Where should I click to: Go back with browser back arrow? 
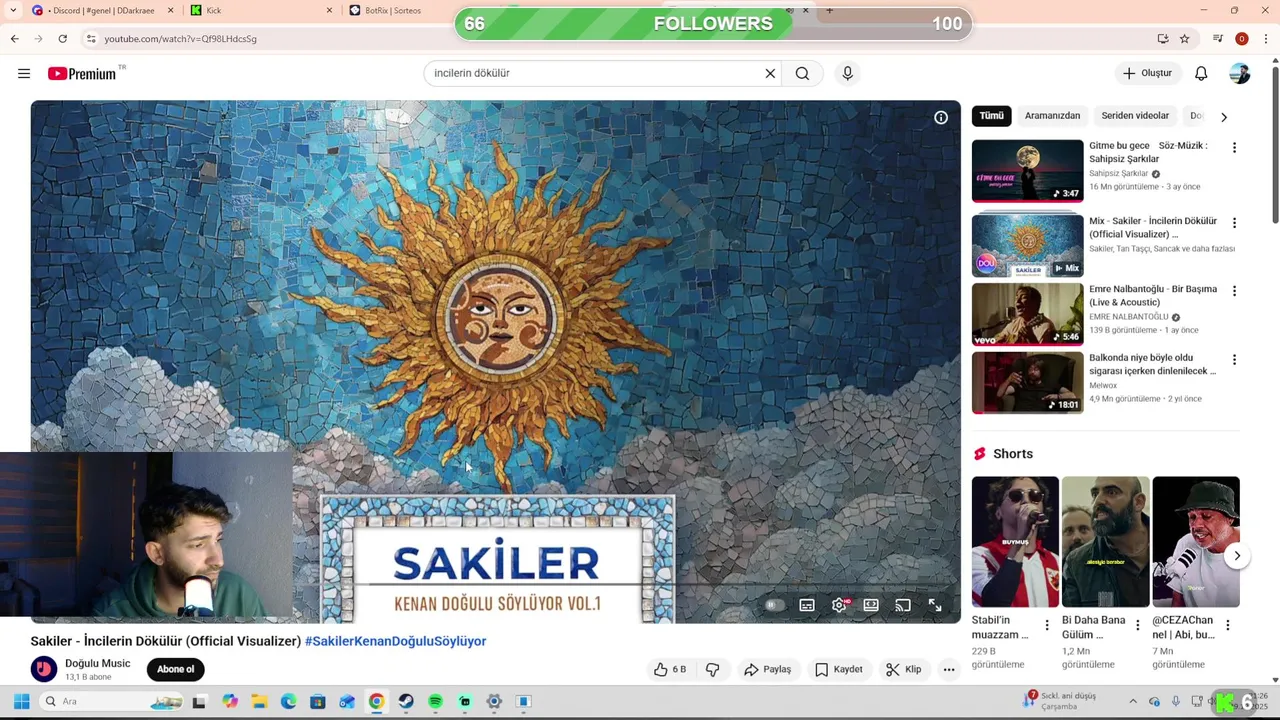point(15,38)
